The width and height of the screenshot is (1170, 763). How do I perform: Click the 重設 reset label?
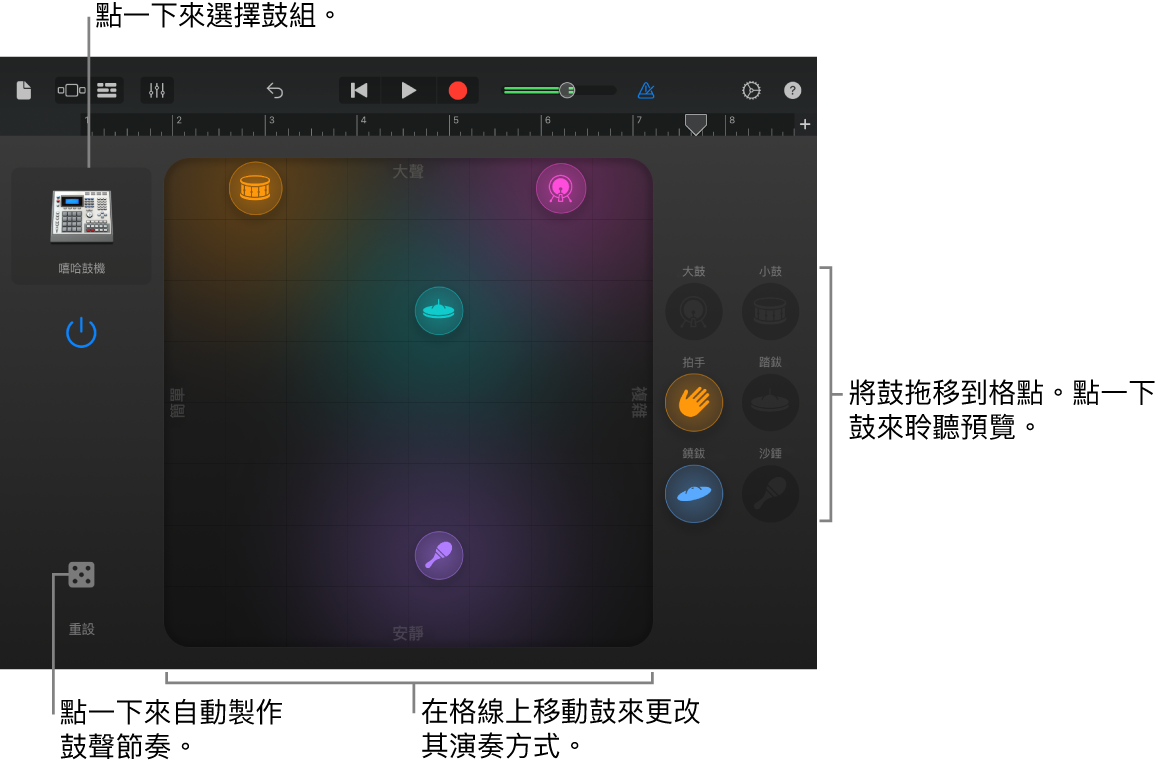point(81,629)
